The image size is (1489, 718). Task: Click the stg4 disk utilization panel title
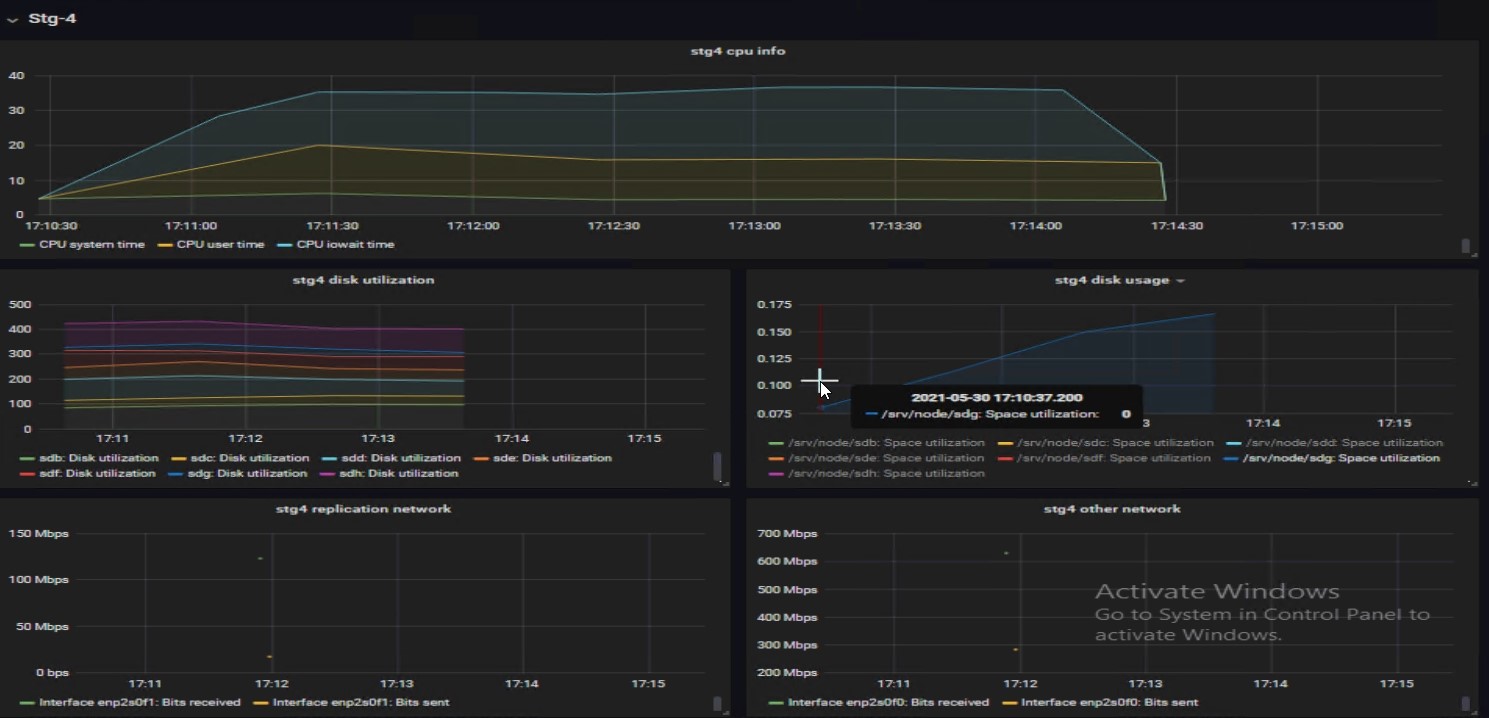(x=363, y=280)
